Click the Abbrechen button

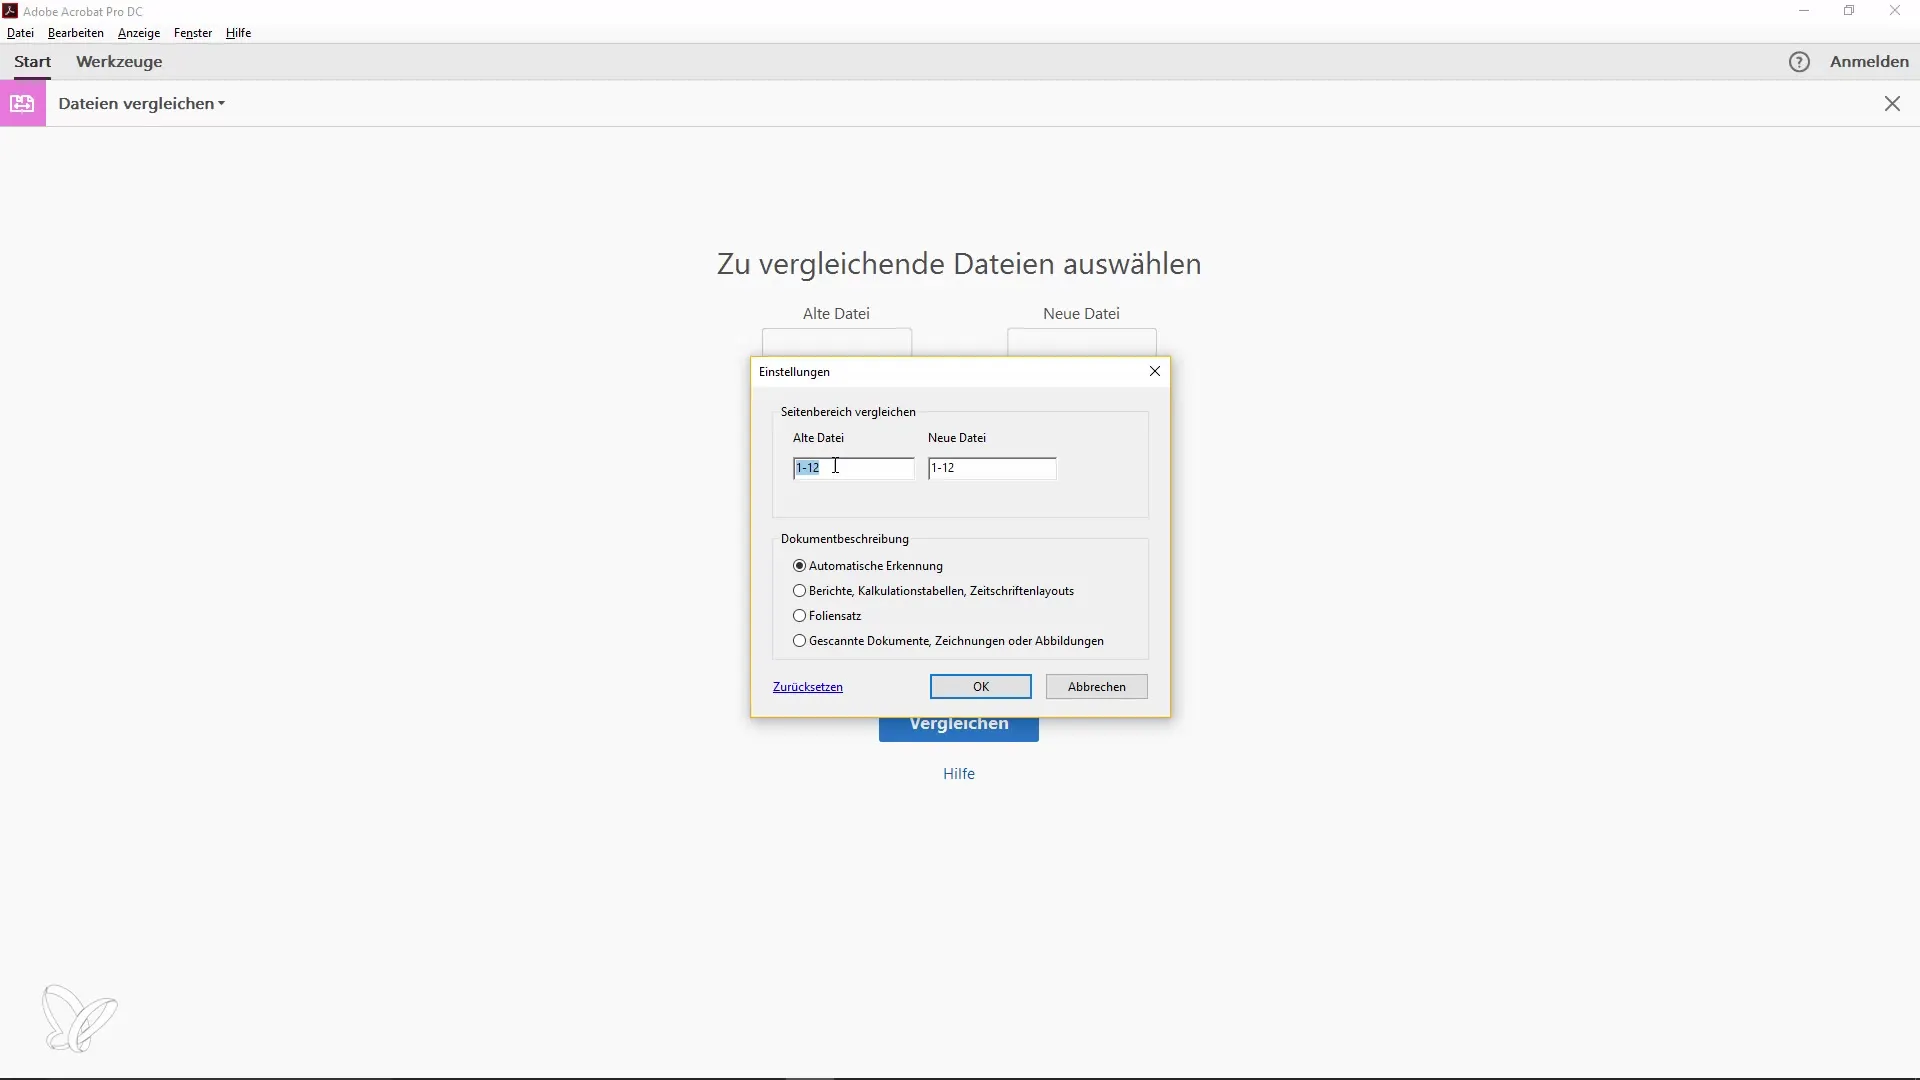1096,687
